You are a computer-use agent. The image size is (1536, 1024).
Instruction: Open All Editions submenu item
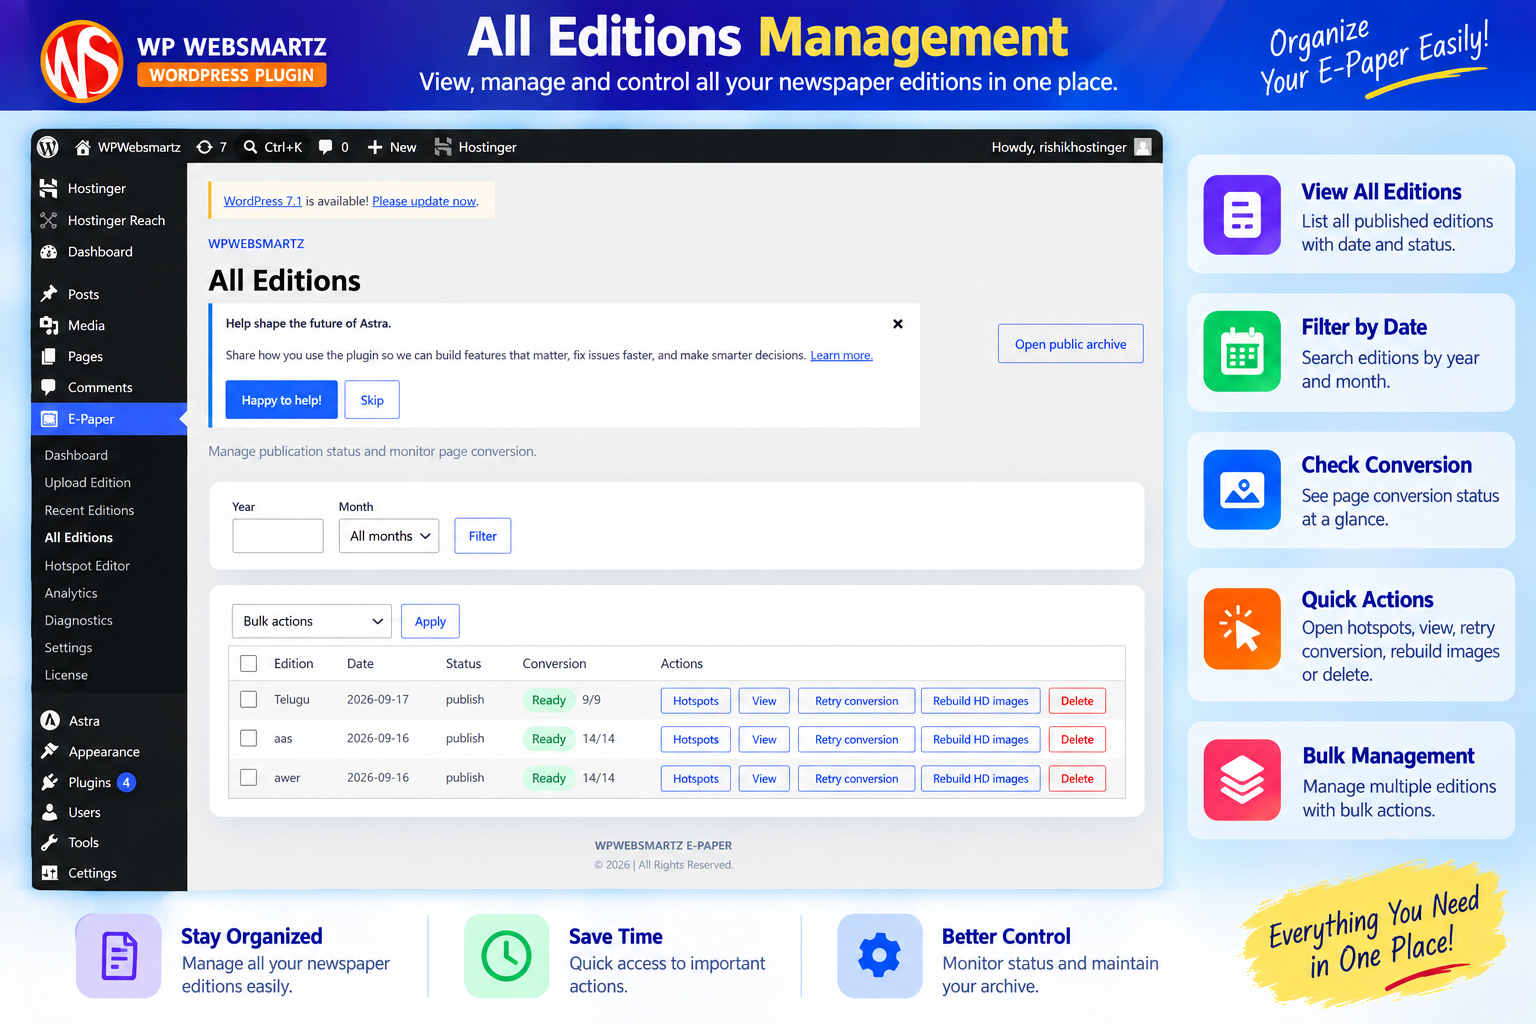(x=79, y=537)
